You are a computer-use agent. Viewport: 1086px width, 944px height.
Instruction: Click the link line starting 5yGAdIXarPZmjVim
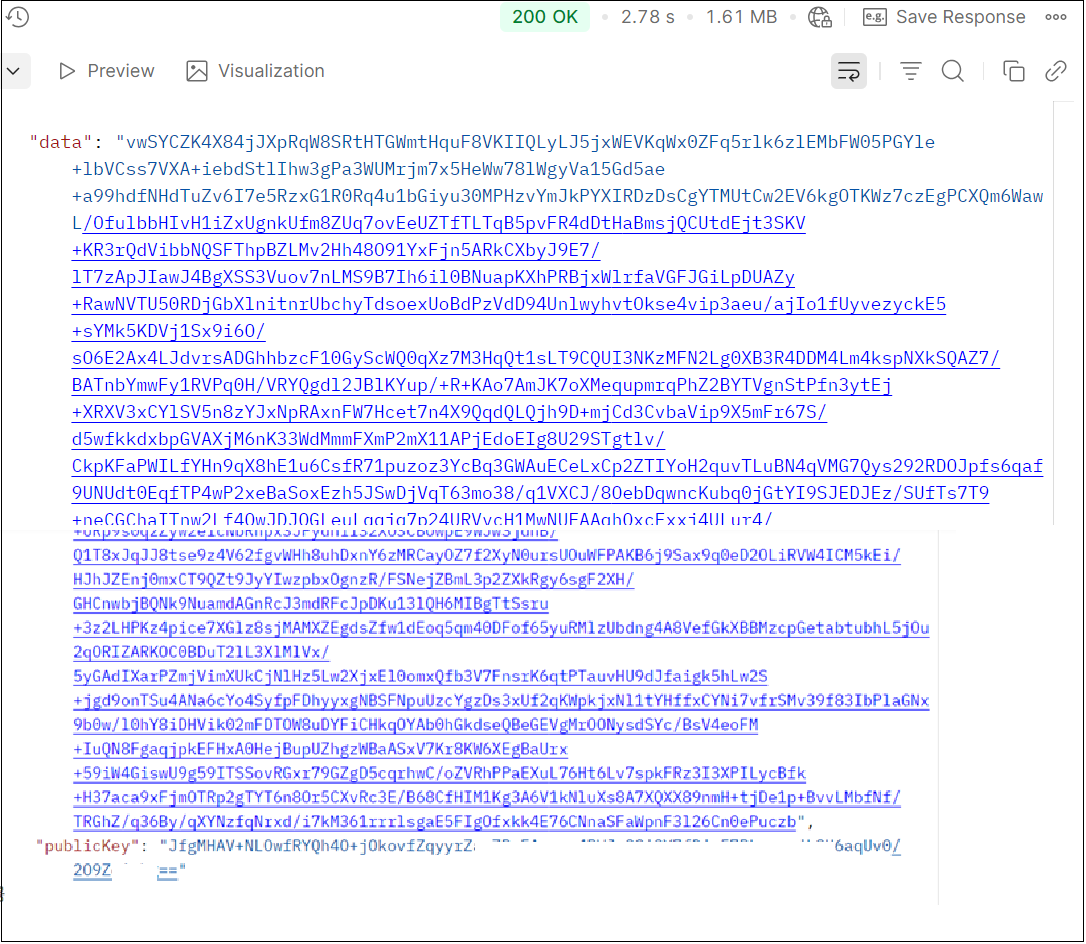pyautogui.click(x=420, y=677)
